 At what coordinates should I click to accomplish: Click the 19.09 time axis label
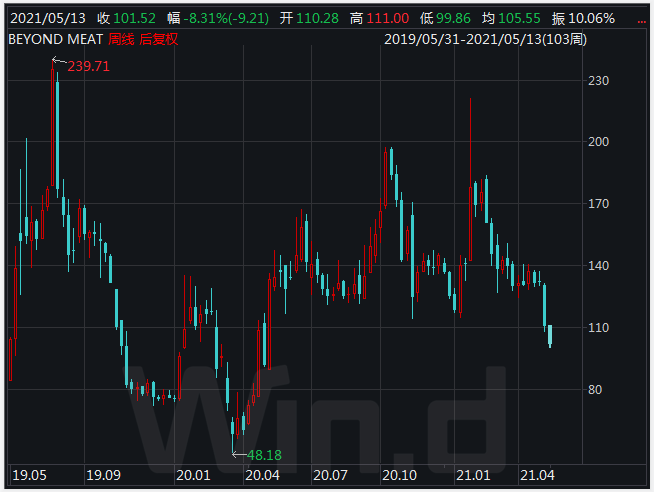click(x=103, y=475)
